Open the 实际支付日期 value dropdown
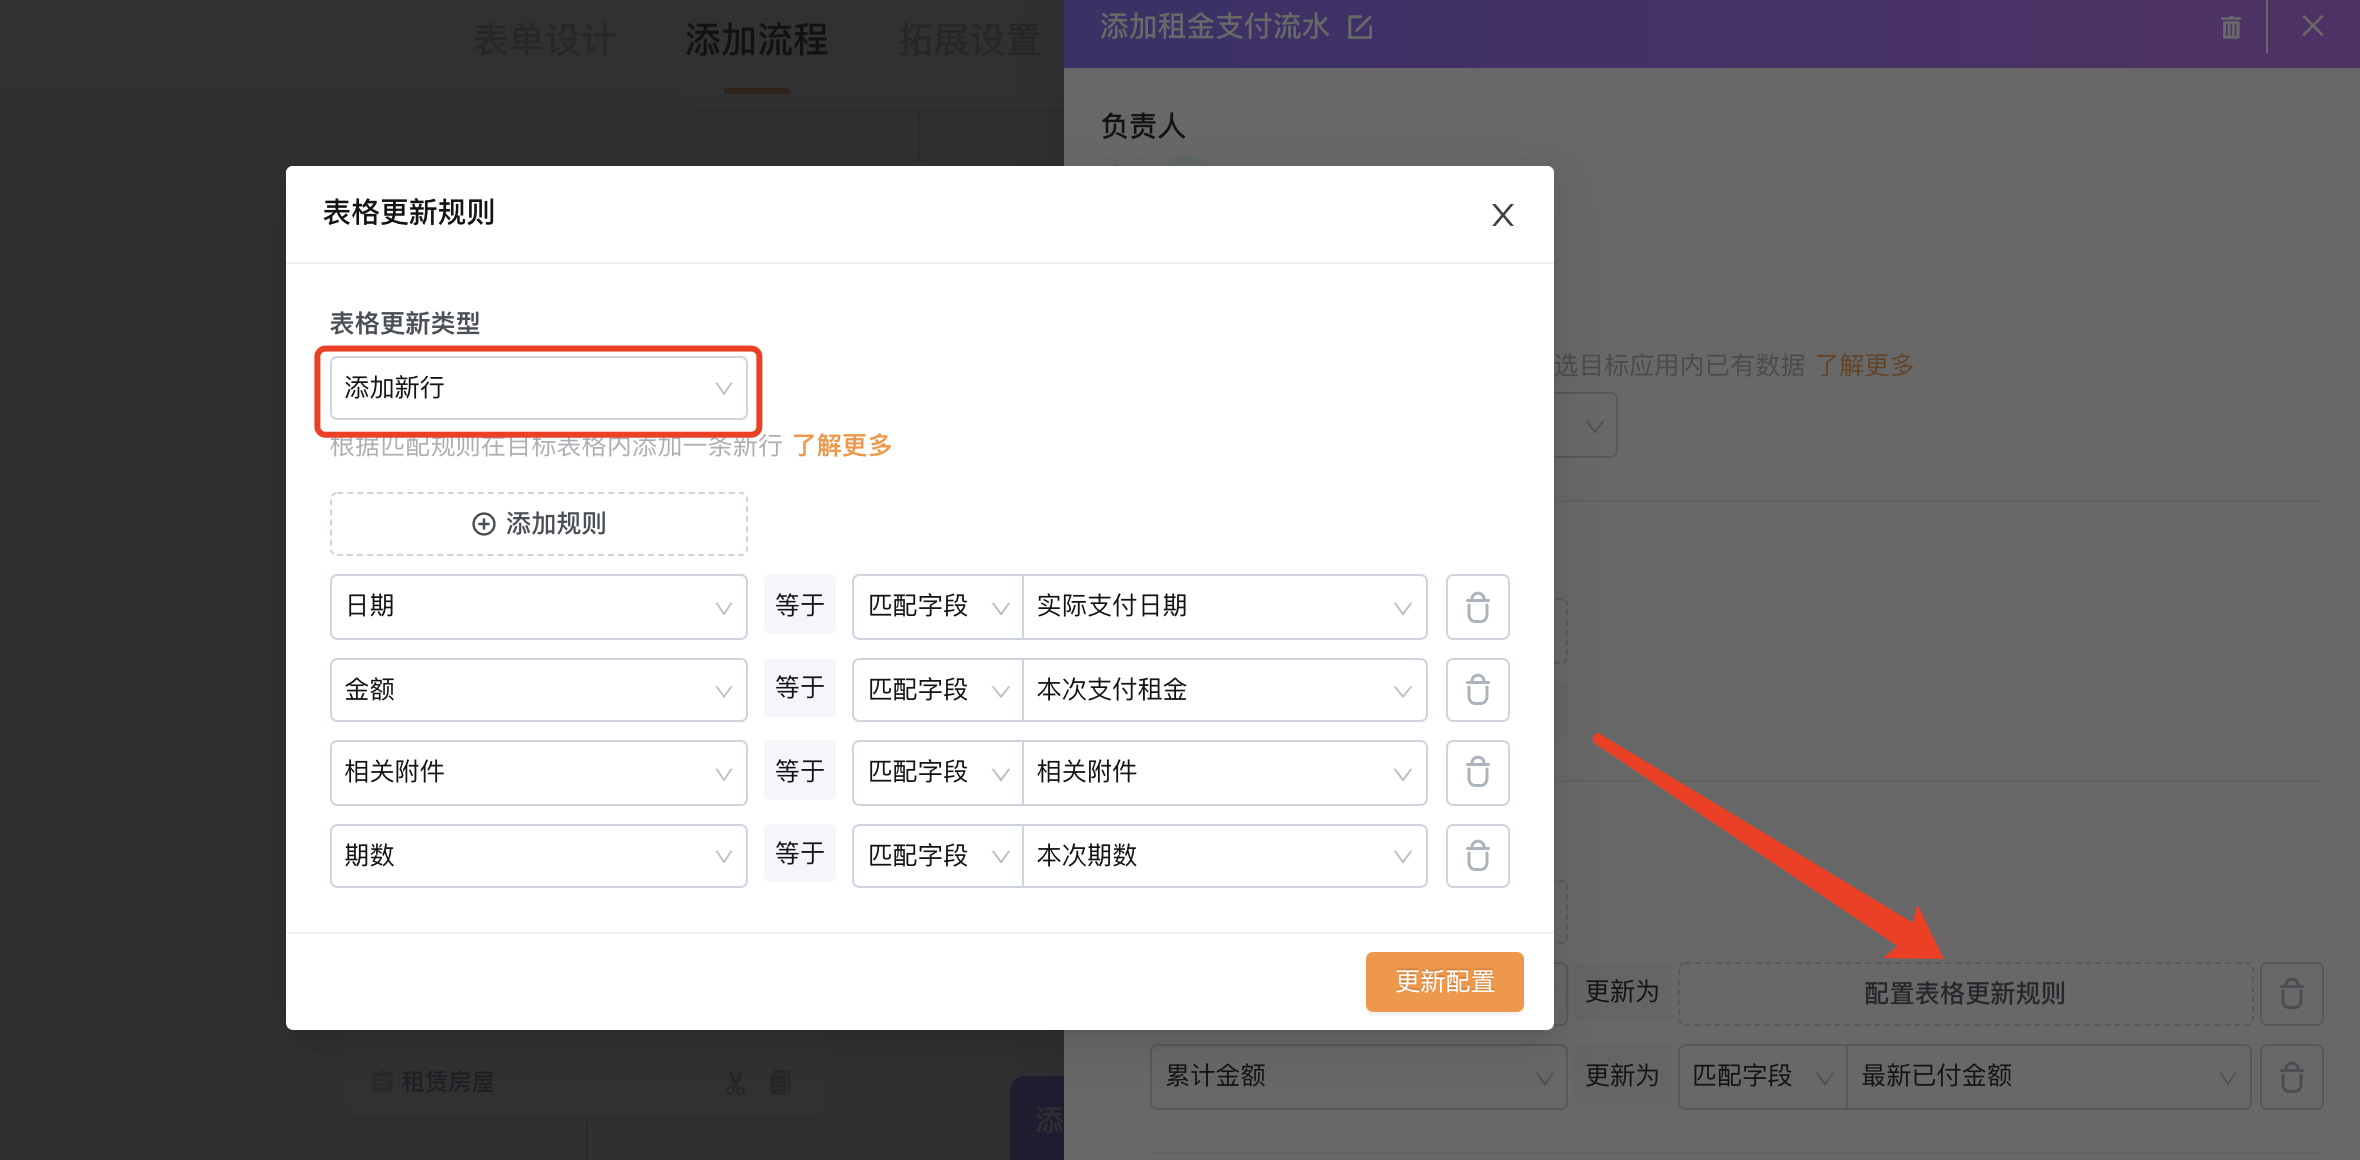This screenshot has width=2360, height=1160. point(1224,606)
